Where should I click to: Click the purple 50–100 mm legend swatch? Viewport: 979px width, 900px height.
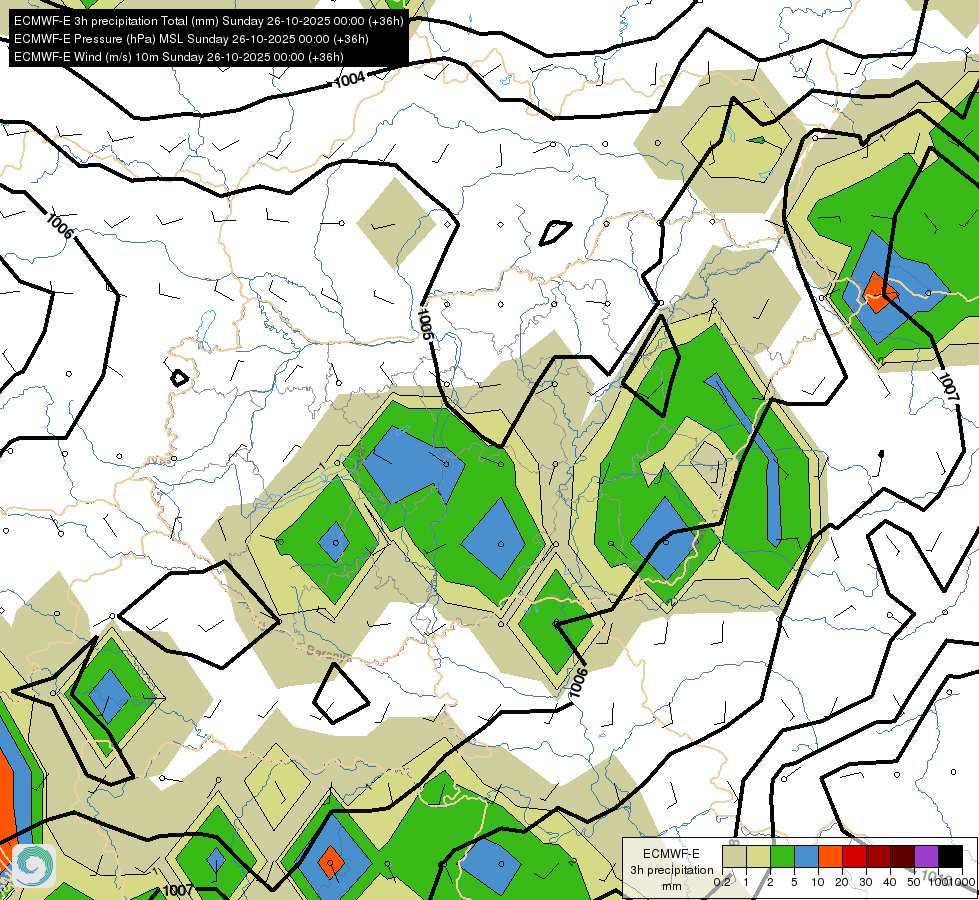(x=927, y=856)
